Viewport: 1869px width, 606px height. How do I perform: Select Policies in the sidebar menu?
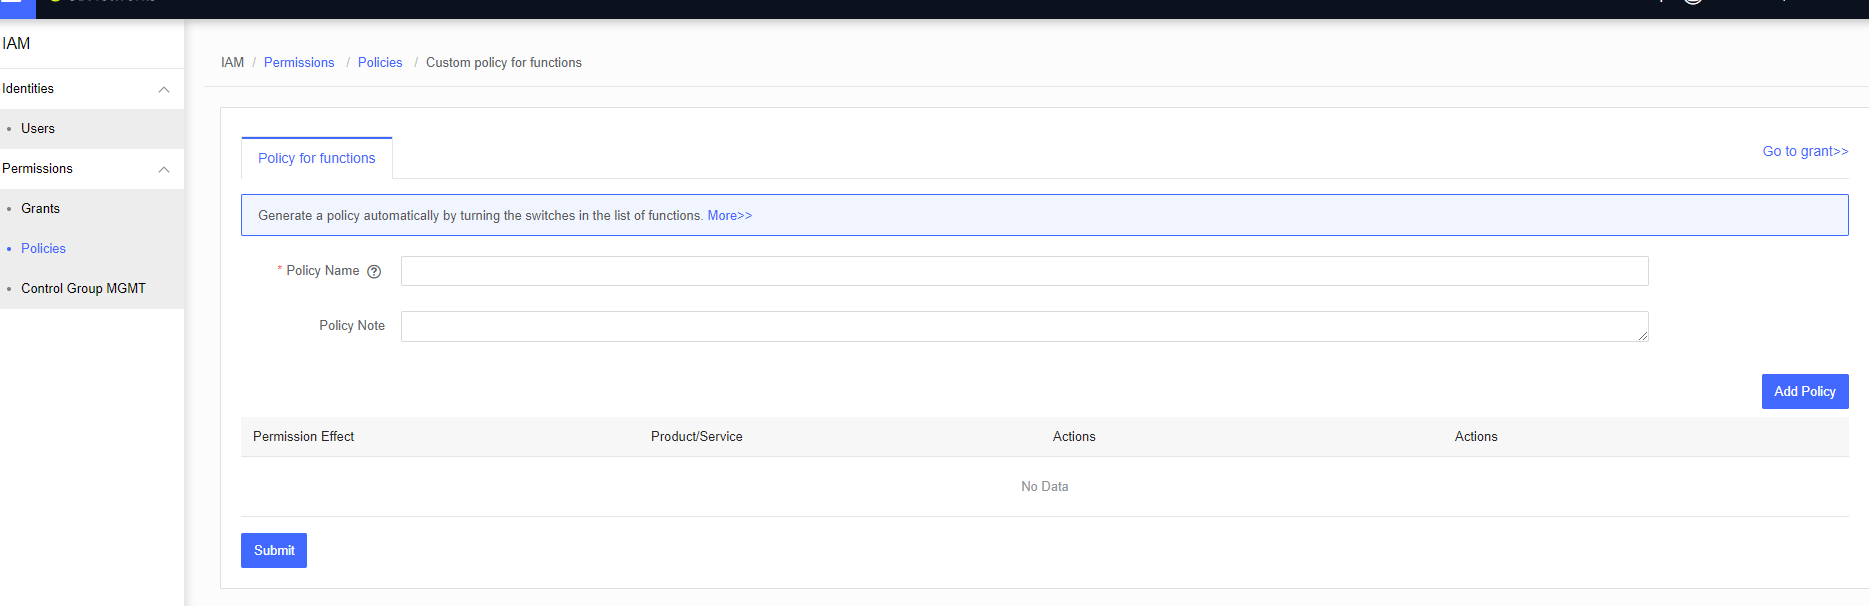point(43,249)
